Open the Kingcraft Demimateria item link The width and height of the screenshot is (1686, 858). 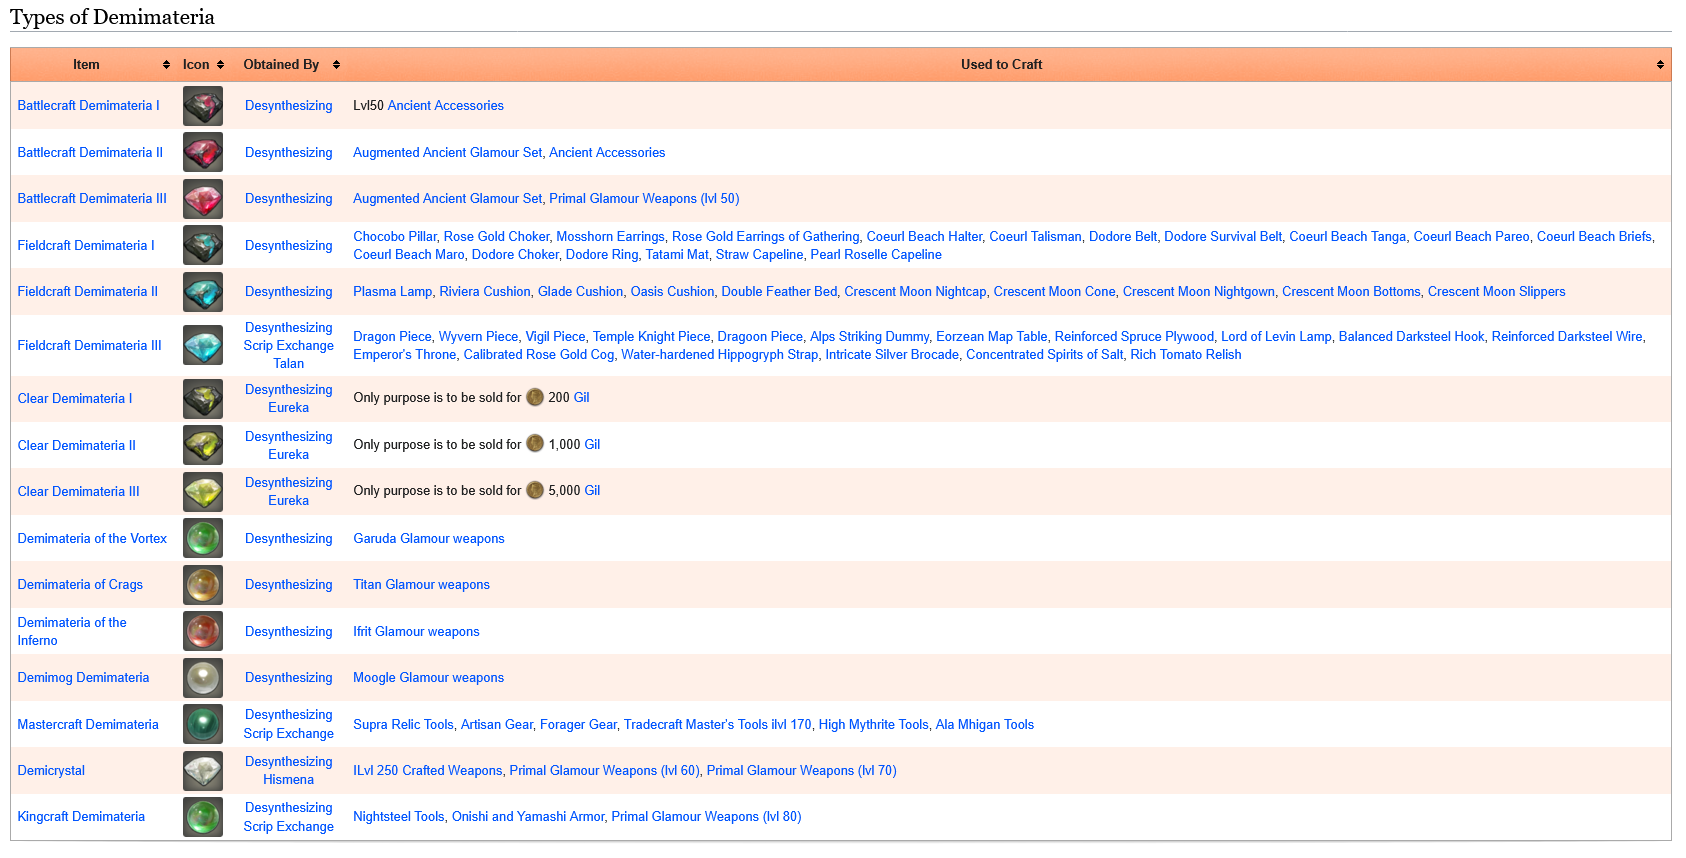[x=81, y=817]
